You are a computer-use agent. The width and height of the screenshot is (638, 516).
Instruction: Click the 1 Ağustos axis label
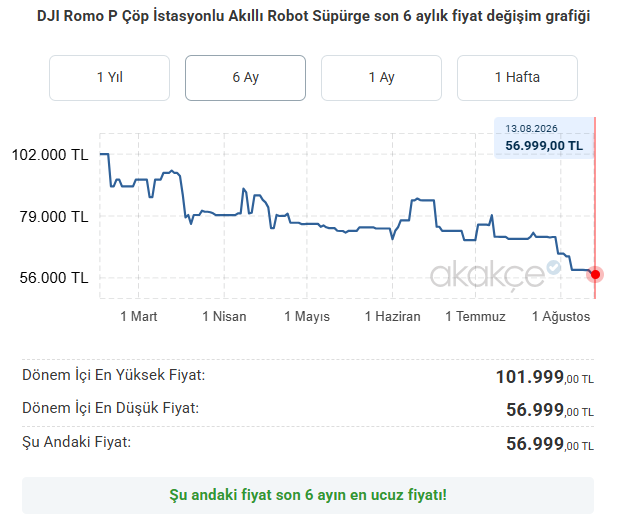click(x=561, y=316)
